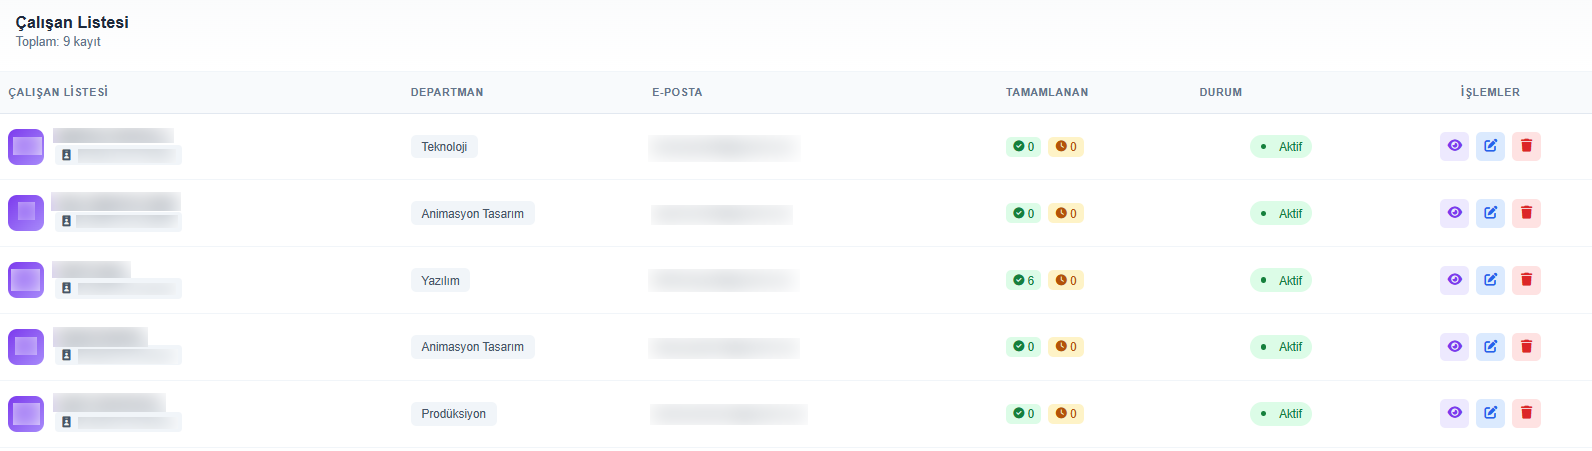The image size is (1592, 451).
Task: Click the avatar of the Yazılım employee
Action: 26,280
